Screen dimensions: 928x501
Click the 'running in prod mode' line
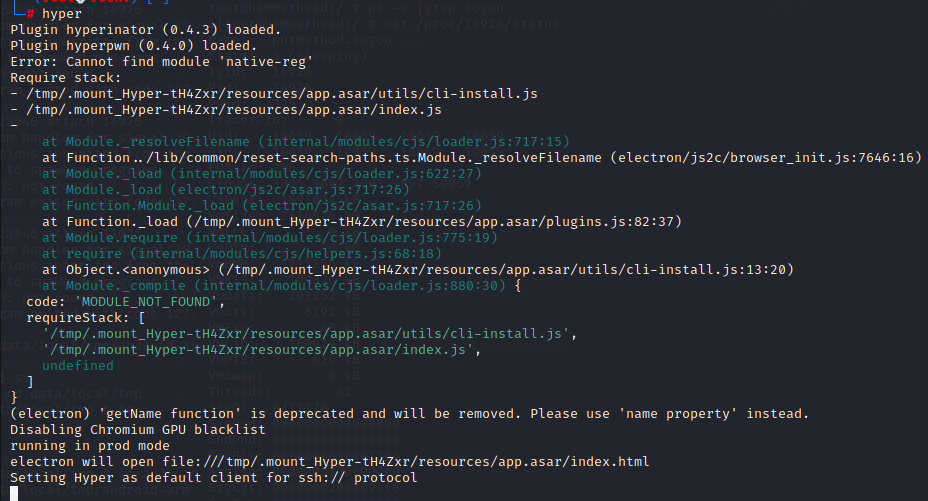pos(90,445)
